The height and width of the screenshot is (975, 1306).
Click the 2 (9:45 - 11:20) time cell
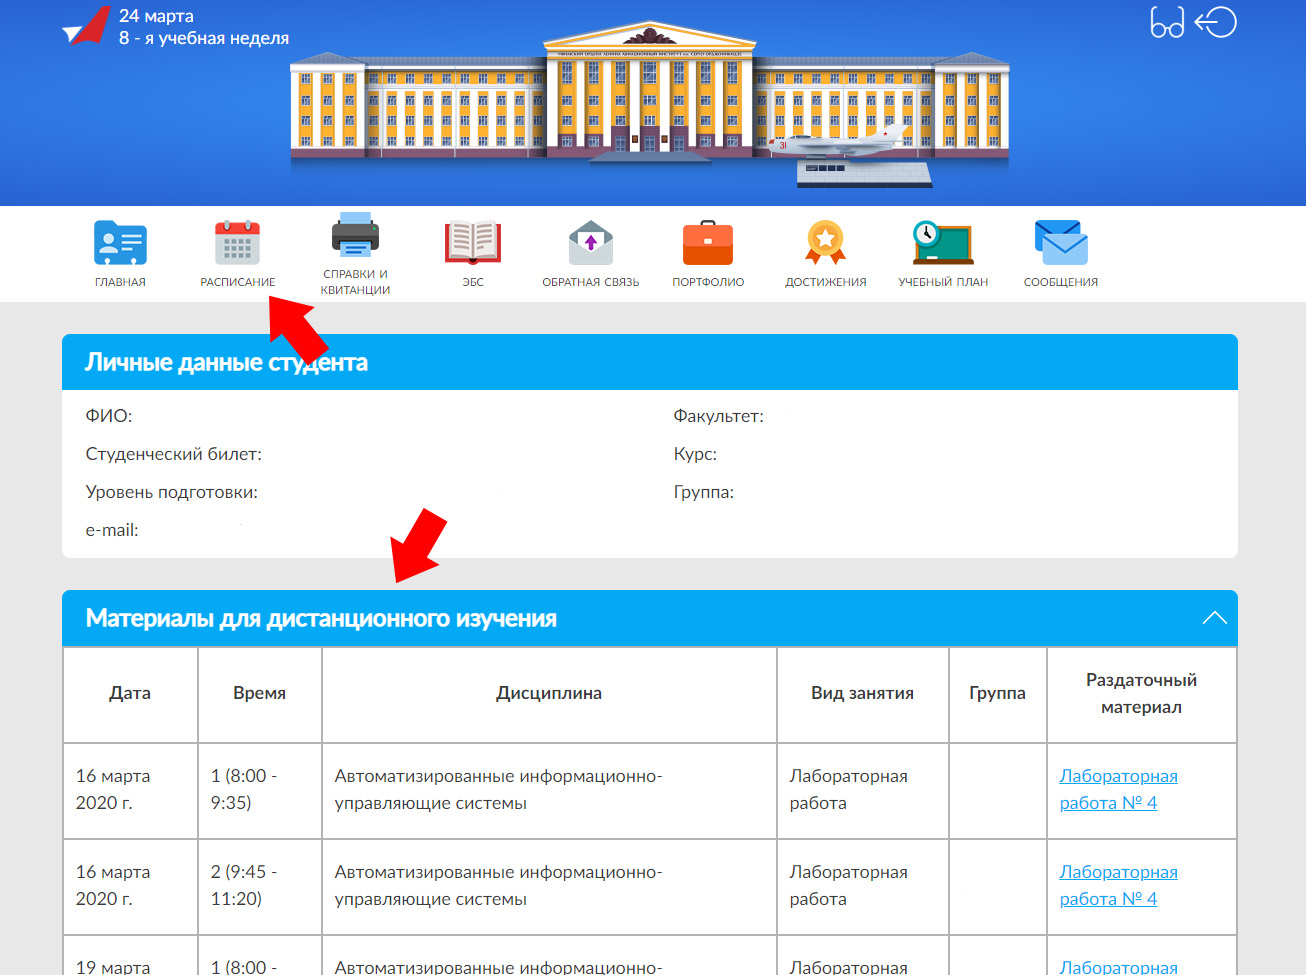click(x=259, y=885)
